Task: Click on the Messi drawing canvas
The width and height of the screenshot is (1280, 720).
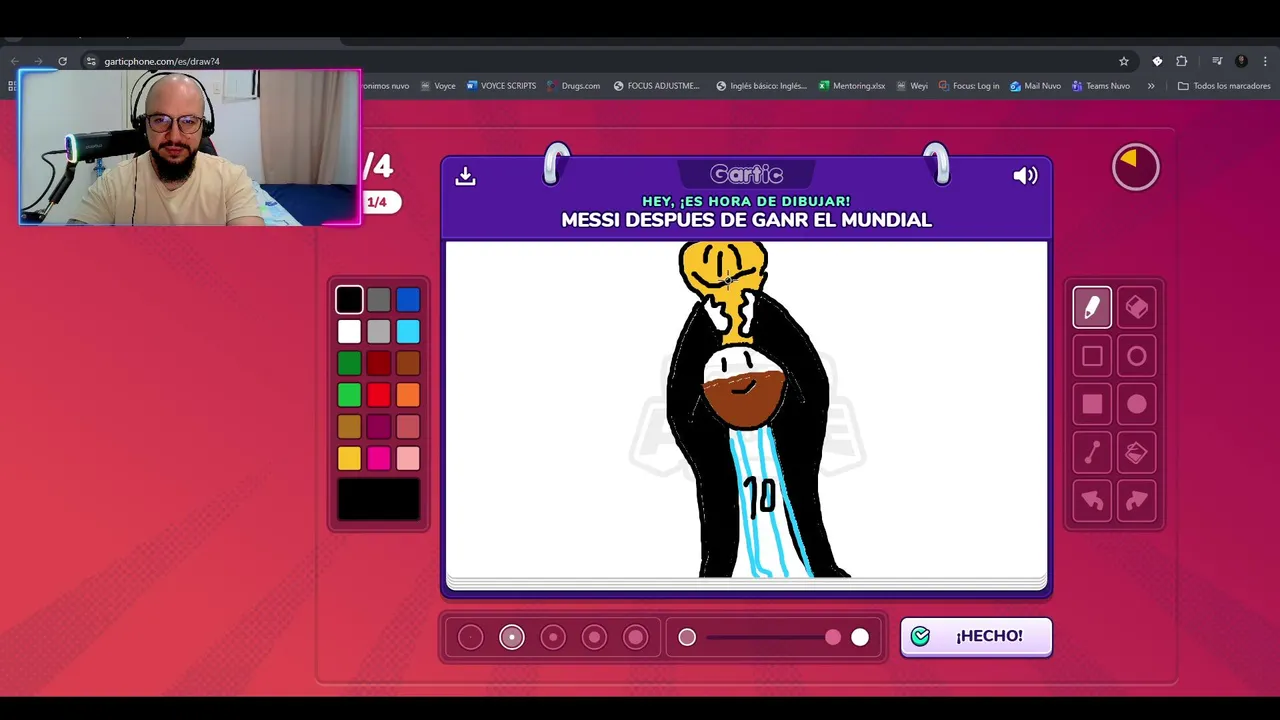Action: point(746,410)
